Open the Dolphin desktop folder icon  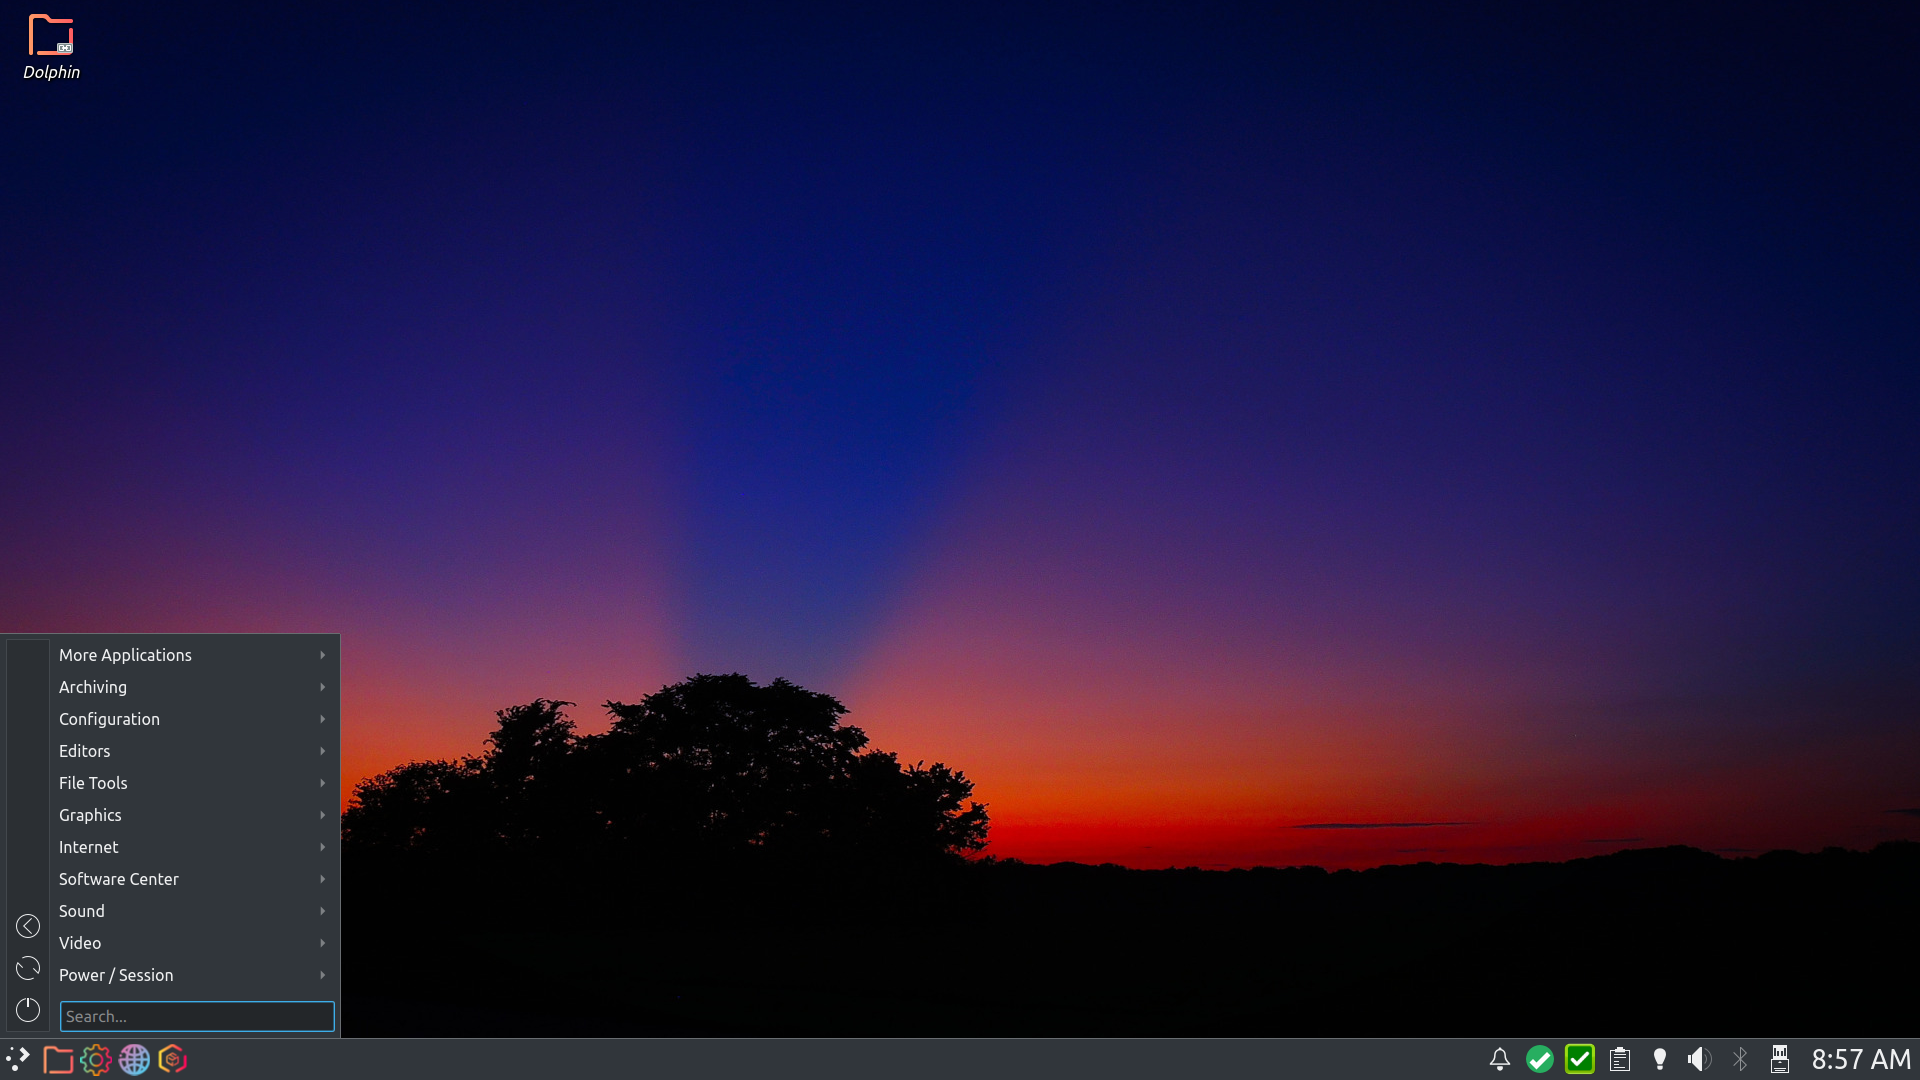click(51, 36)
